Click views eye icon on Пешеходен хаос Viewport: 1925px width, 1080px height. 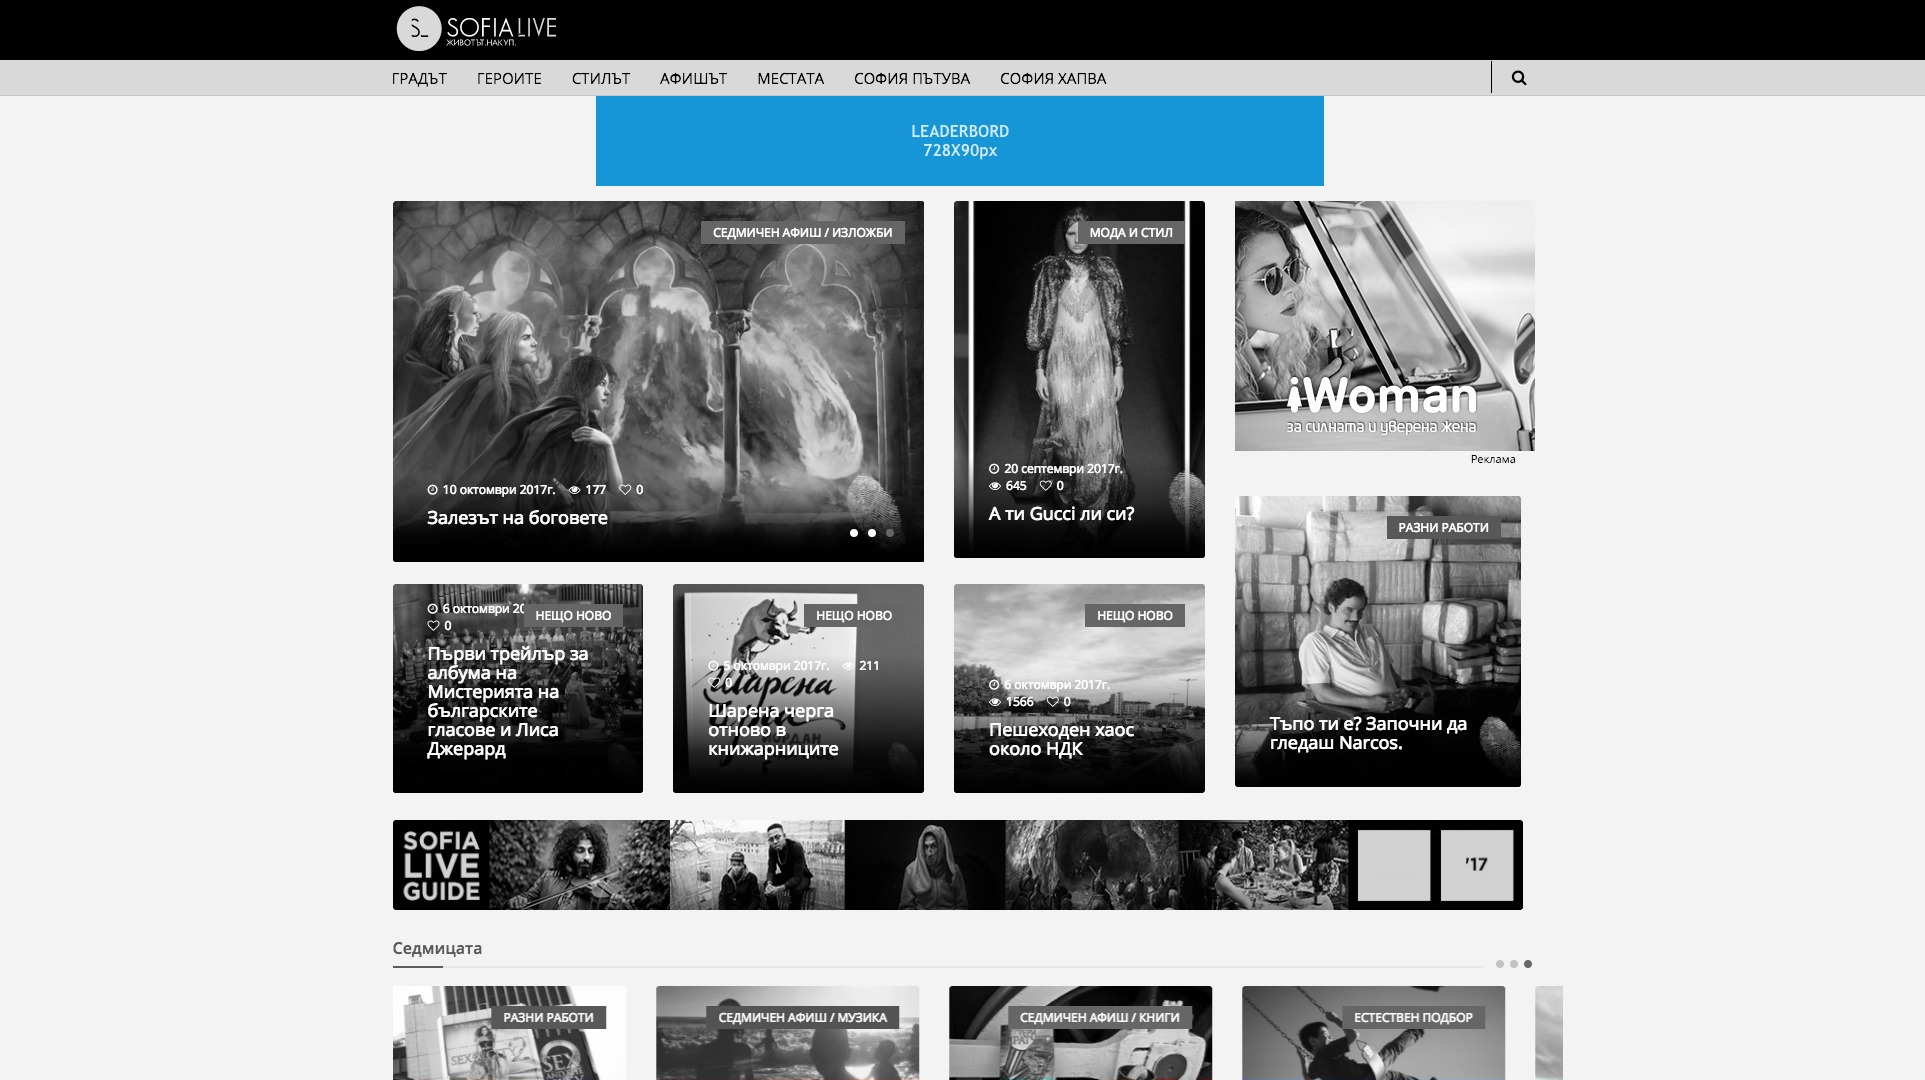(x=995, y=702)
